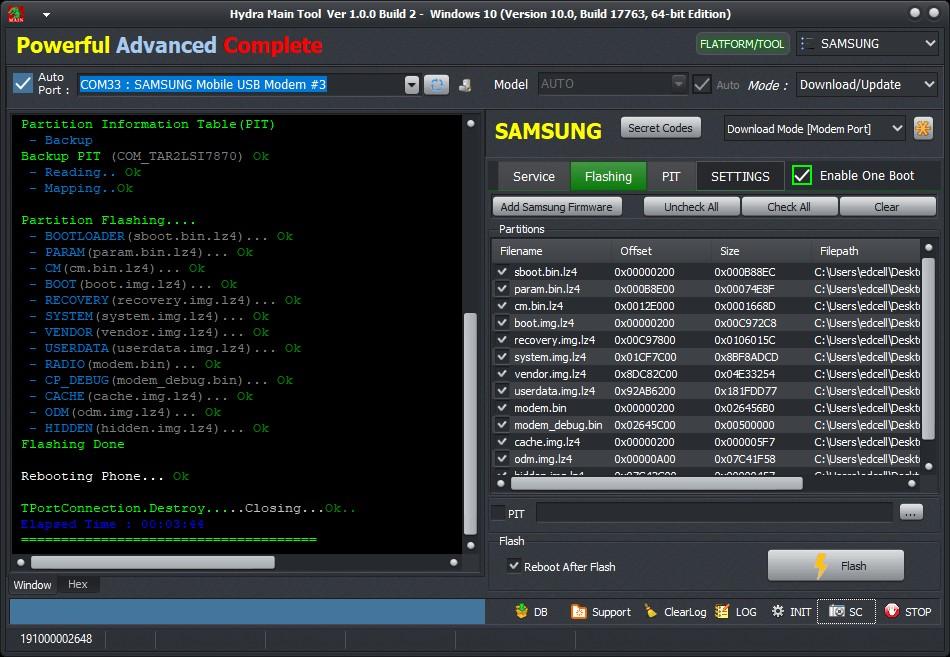
Task: Clear the log with ClearLog broom icon
Action: pos(651,611)
